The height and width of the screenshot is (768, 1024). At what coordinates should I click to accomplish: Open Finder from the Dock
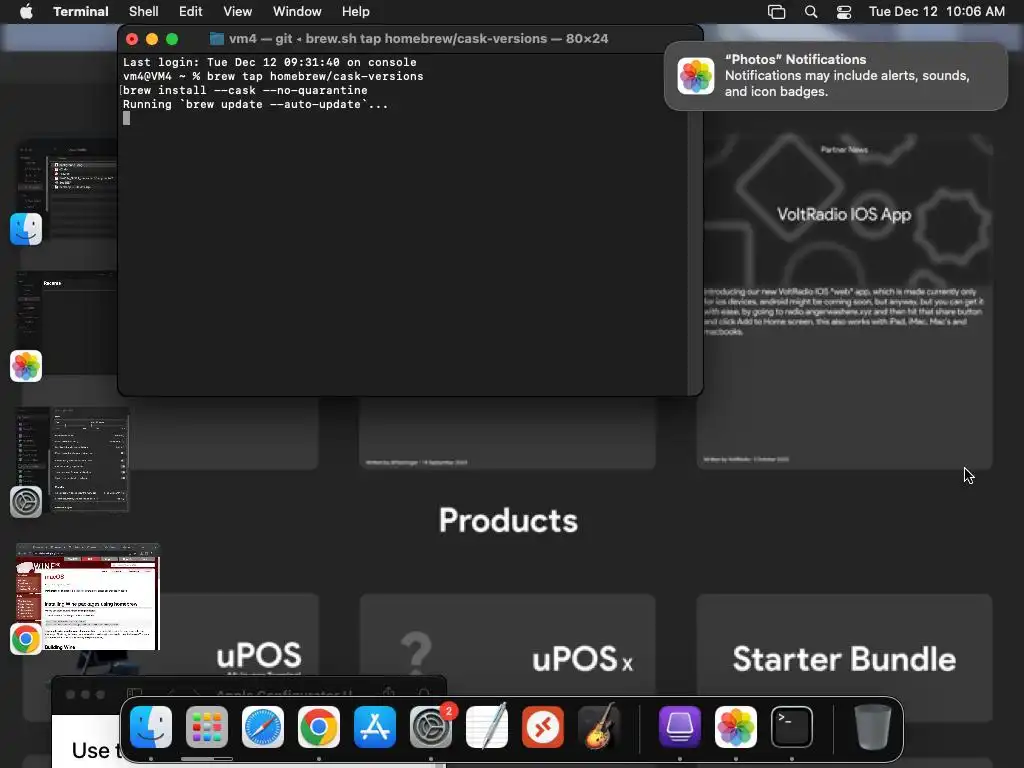point(151,727)
